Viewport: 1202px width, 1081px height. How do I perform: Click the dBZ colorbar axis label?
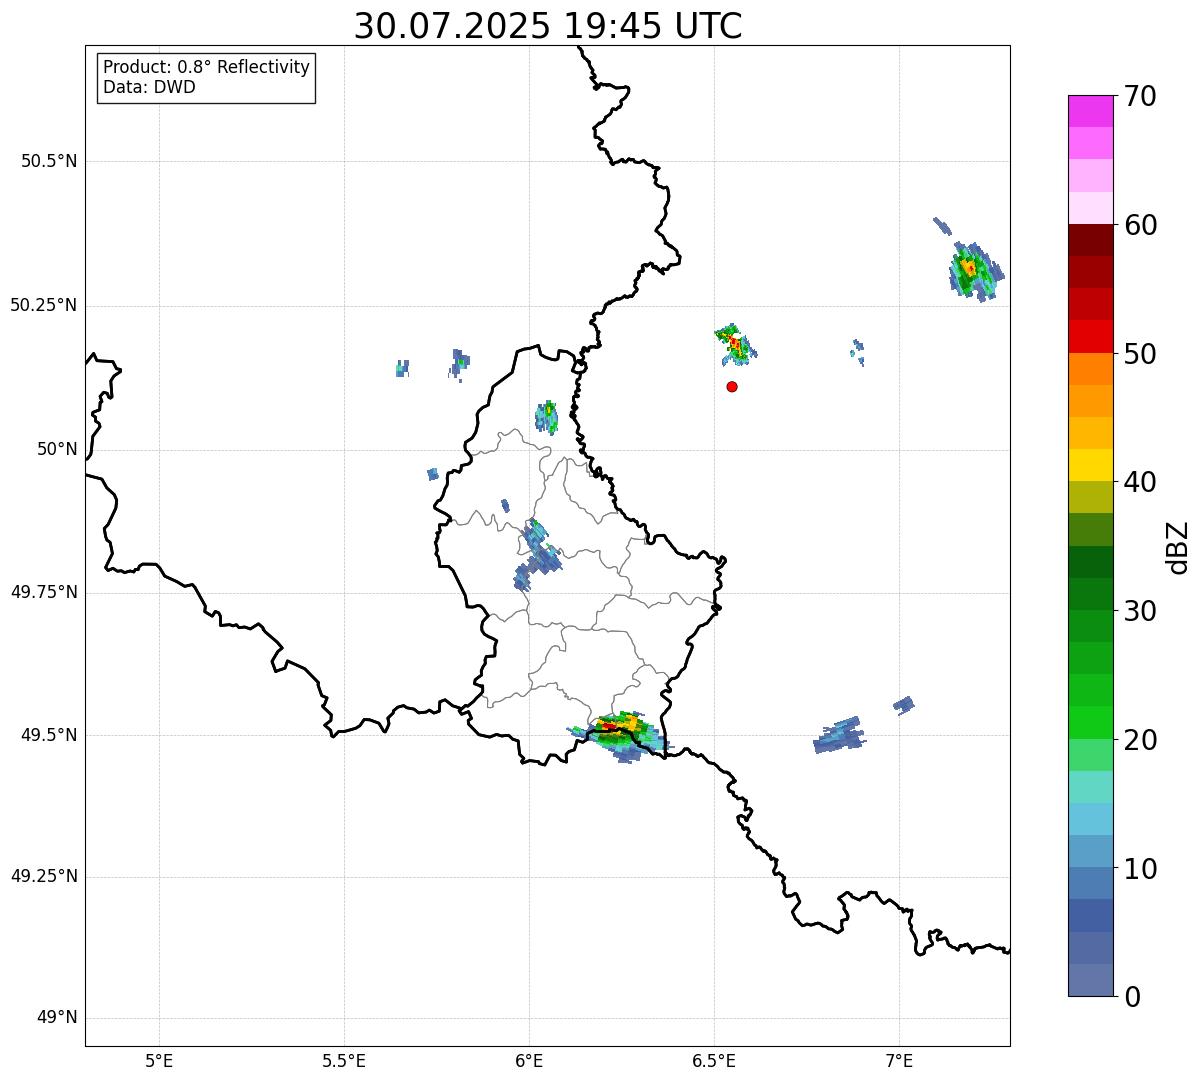[1178, 546]
